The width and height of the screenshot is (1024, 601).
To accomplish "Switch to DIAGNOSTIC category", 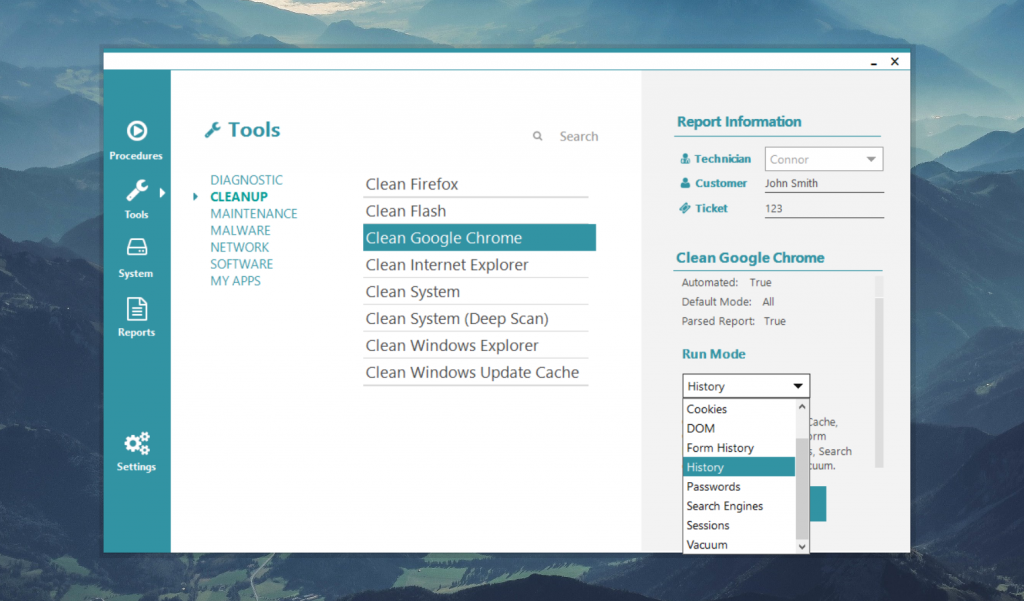I will tap(246, 180).
